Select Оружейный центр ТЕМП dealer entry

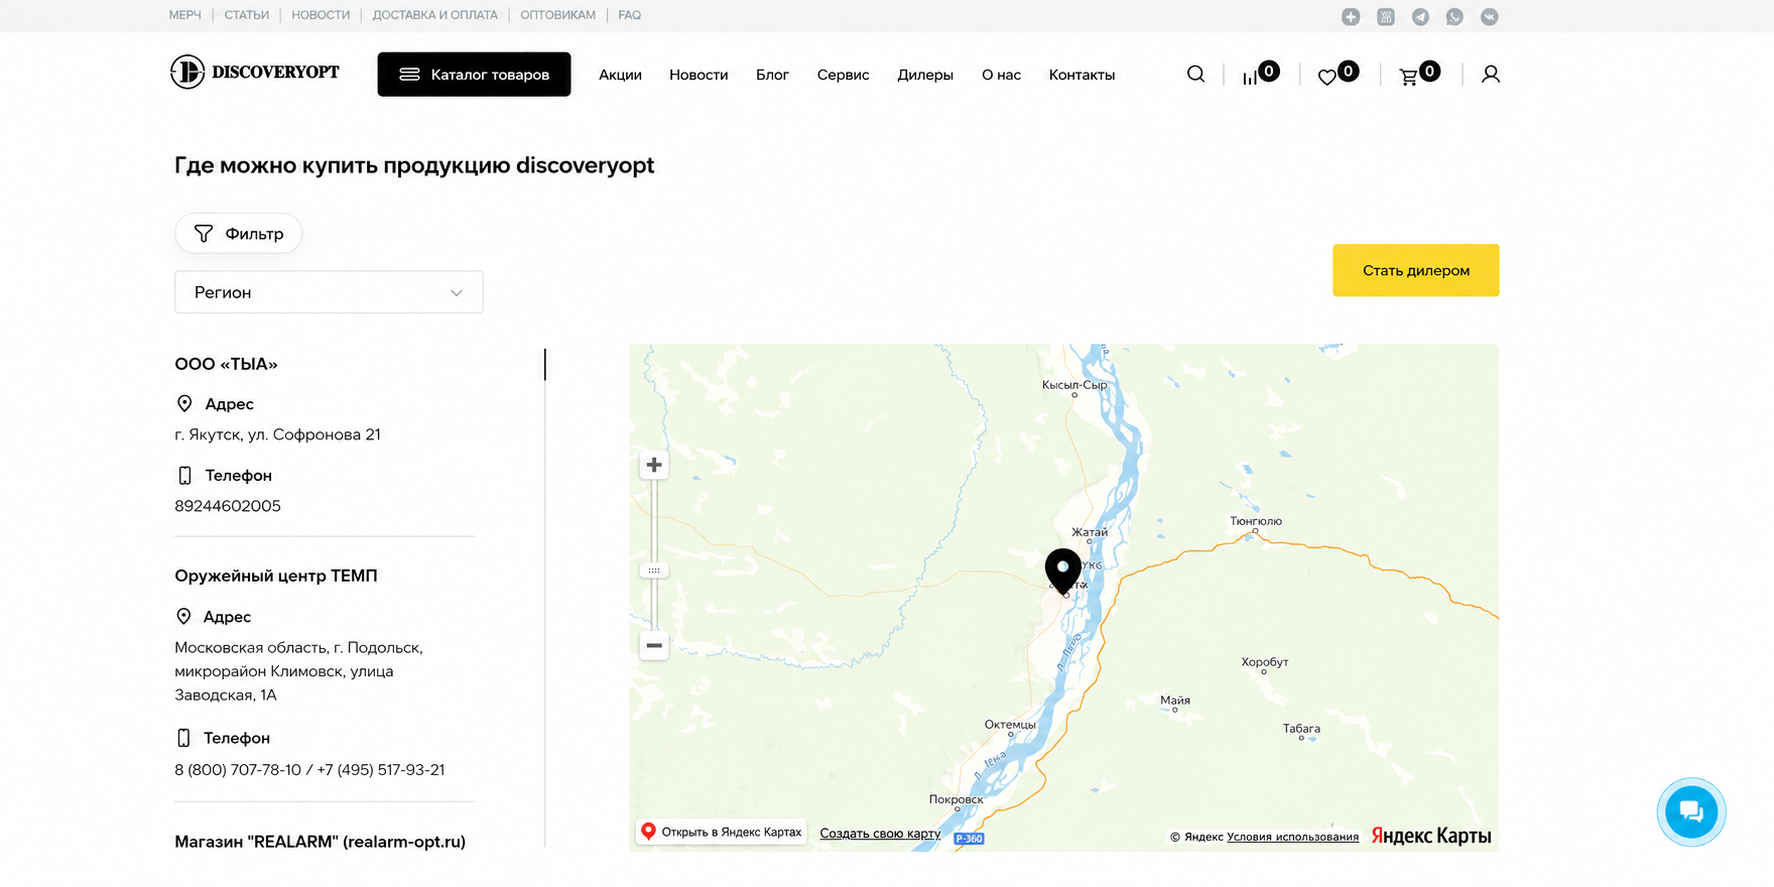click(276, 576)
